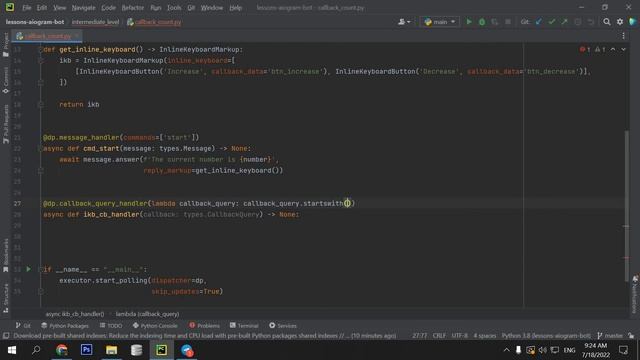Open the Tools menu
The height and width of the screenshot is (360, 640).
174,8
